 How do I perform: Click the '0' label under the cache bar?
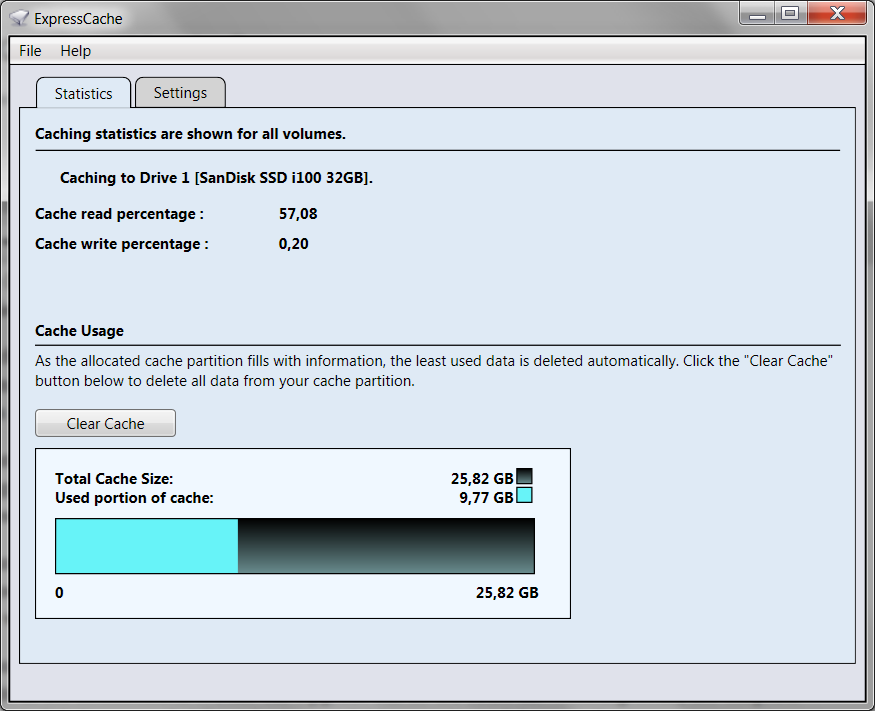point(59,593)
